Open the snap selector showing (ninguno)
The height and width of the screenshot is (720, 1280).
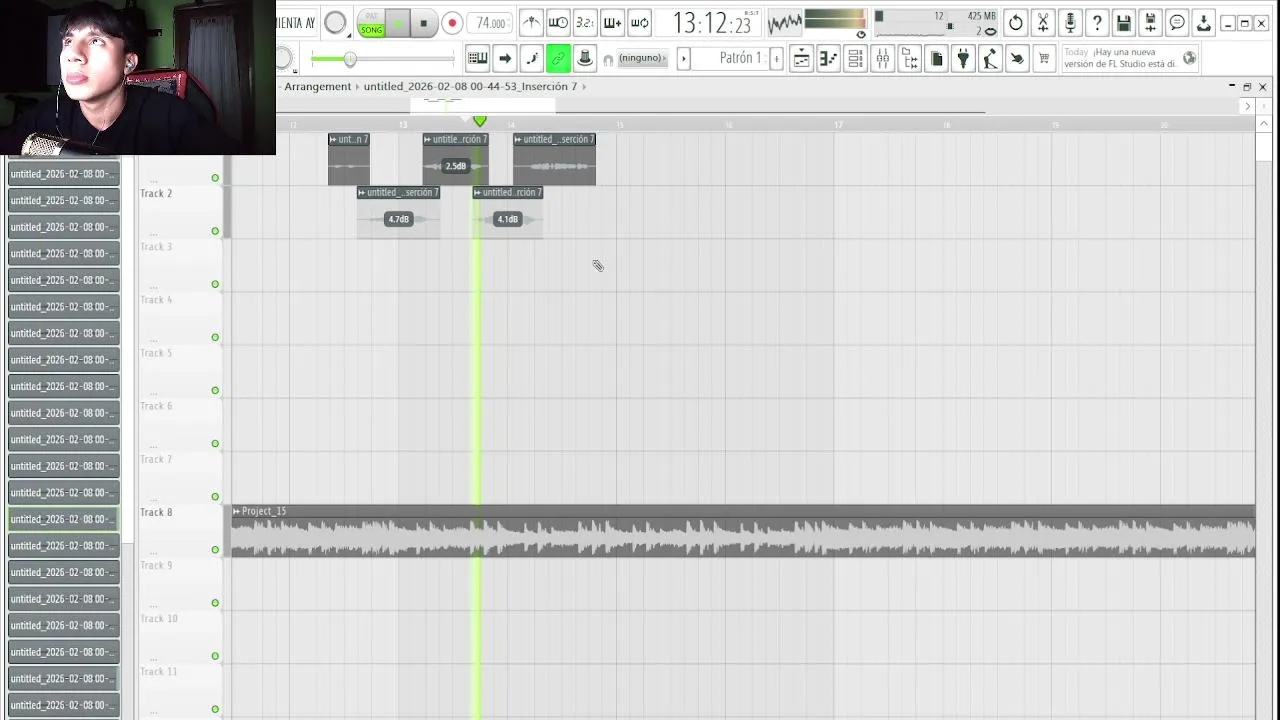pos(642,58)
